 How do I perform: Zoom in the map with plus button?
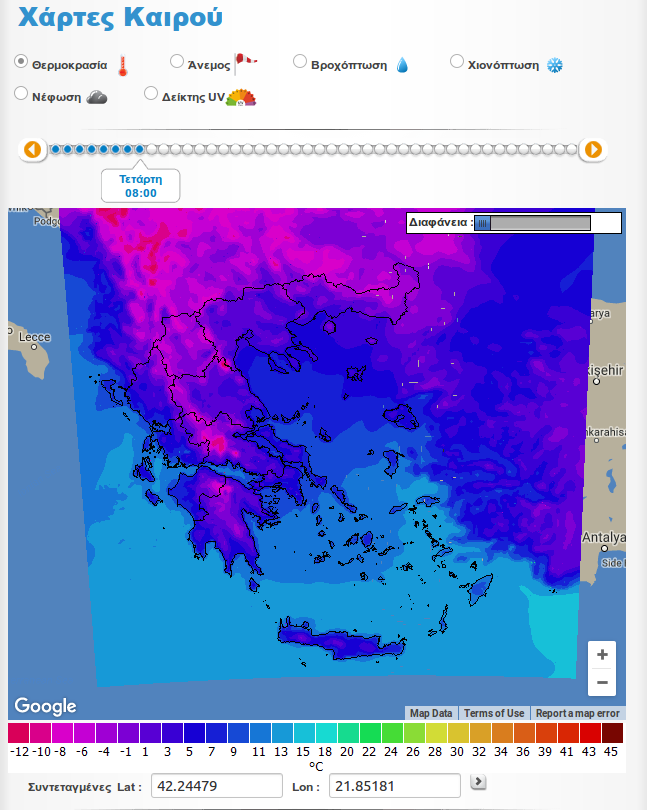(602, 655)
